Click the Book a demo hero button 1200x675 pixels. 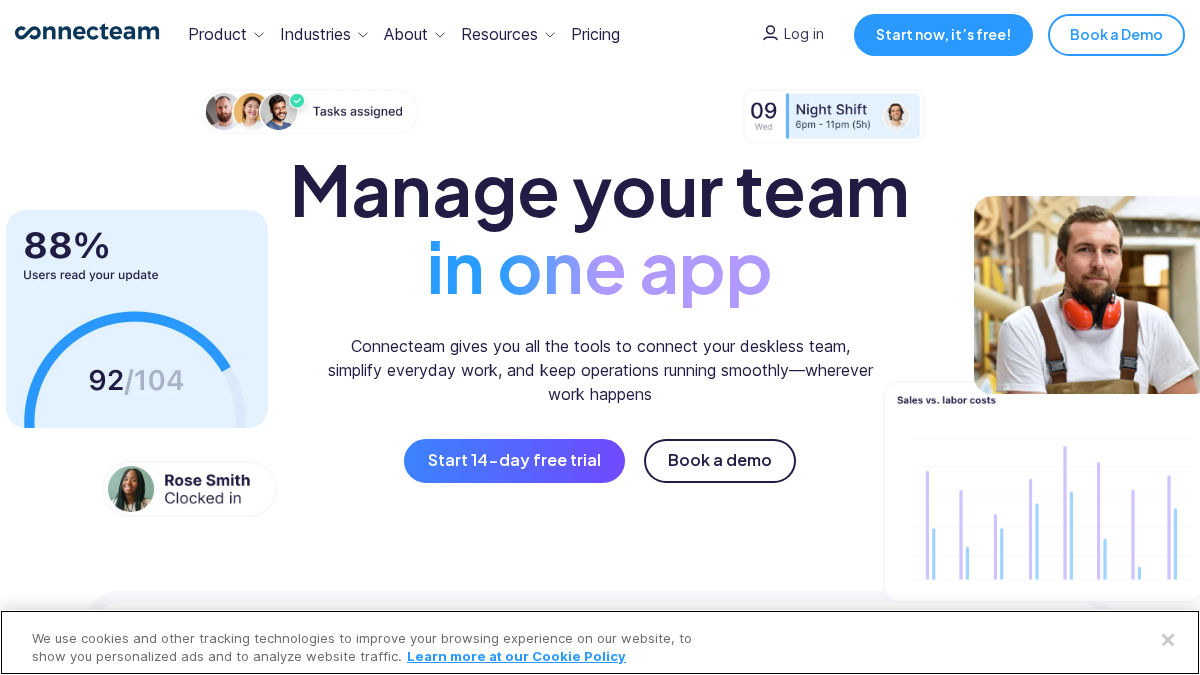point(720,461)
